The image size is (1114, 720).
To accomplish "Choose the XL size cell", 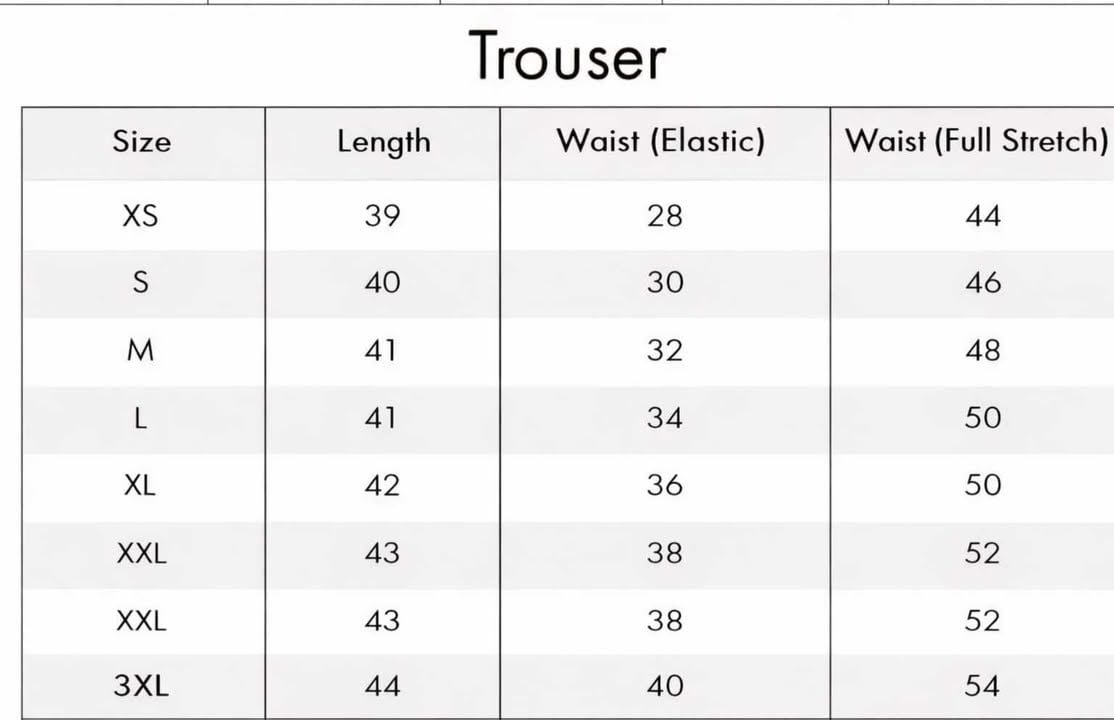I will pos(140,485).
